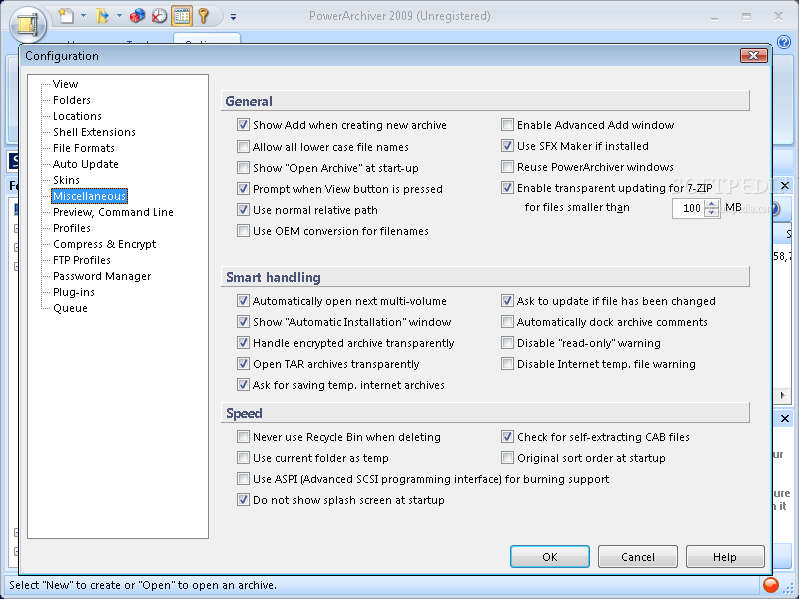
Task: Check Use current folder as temp
Action: point(243,457)
